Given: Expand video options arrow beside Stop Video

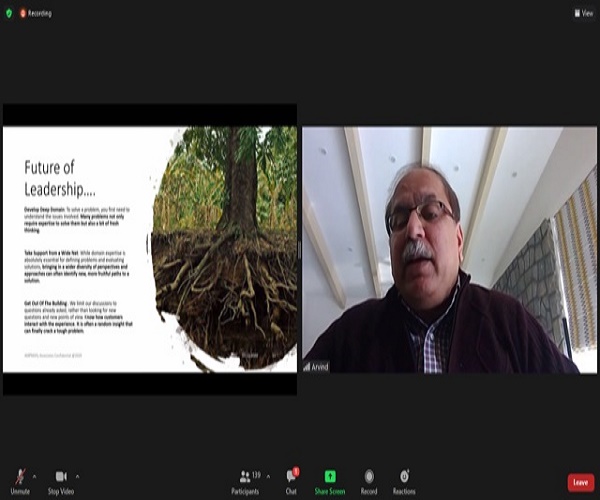Looking at the screenshot, I should click(77, 477).
